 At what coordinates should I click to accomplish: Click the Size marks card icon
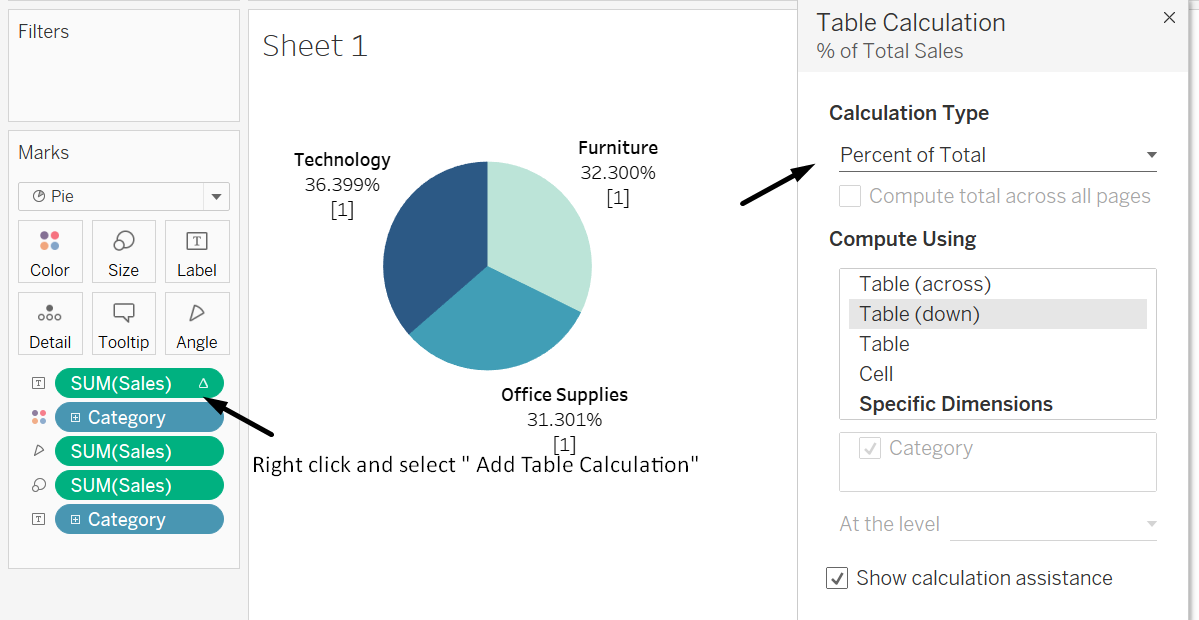pyautogui.click(x=123, y=241)
